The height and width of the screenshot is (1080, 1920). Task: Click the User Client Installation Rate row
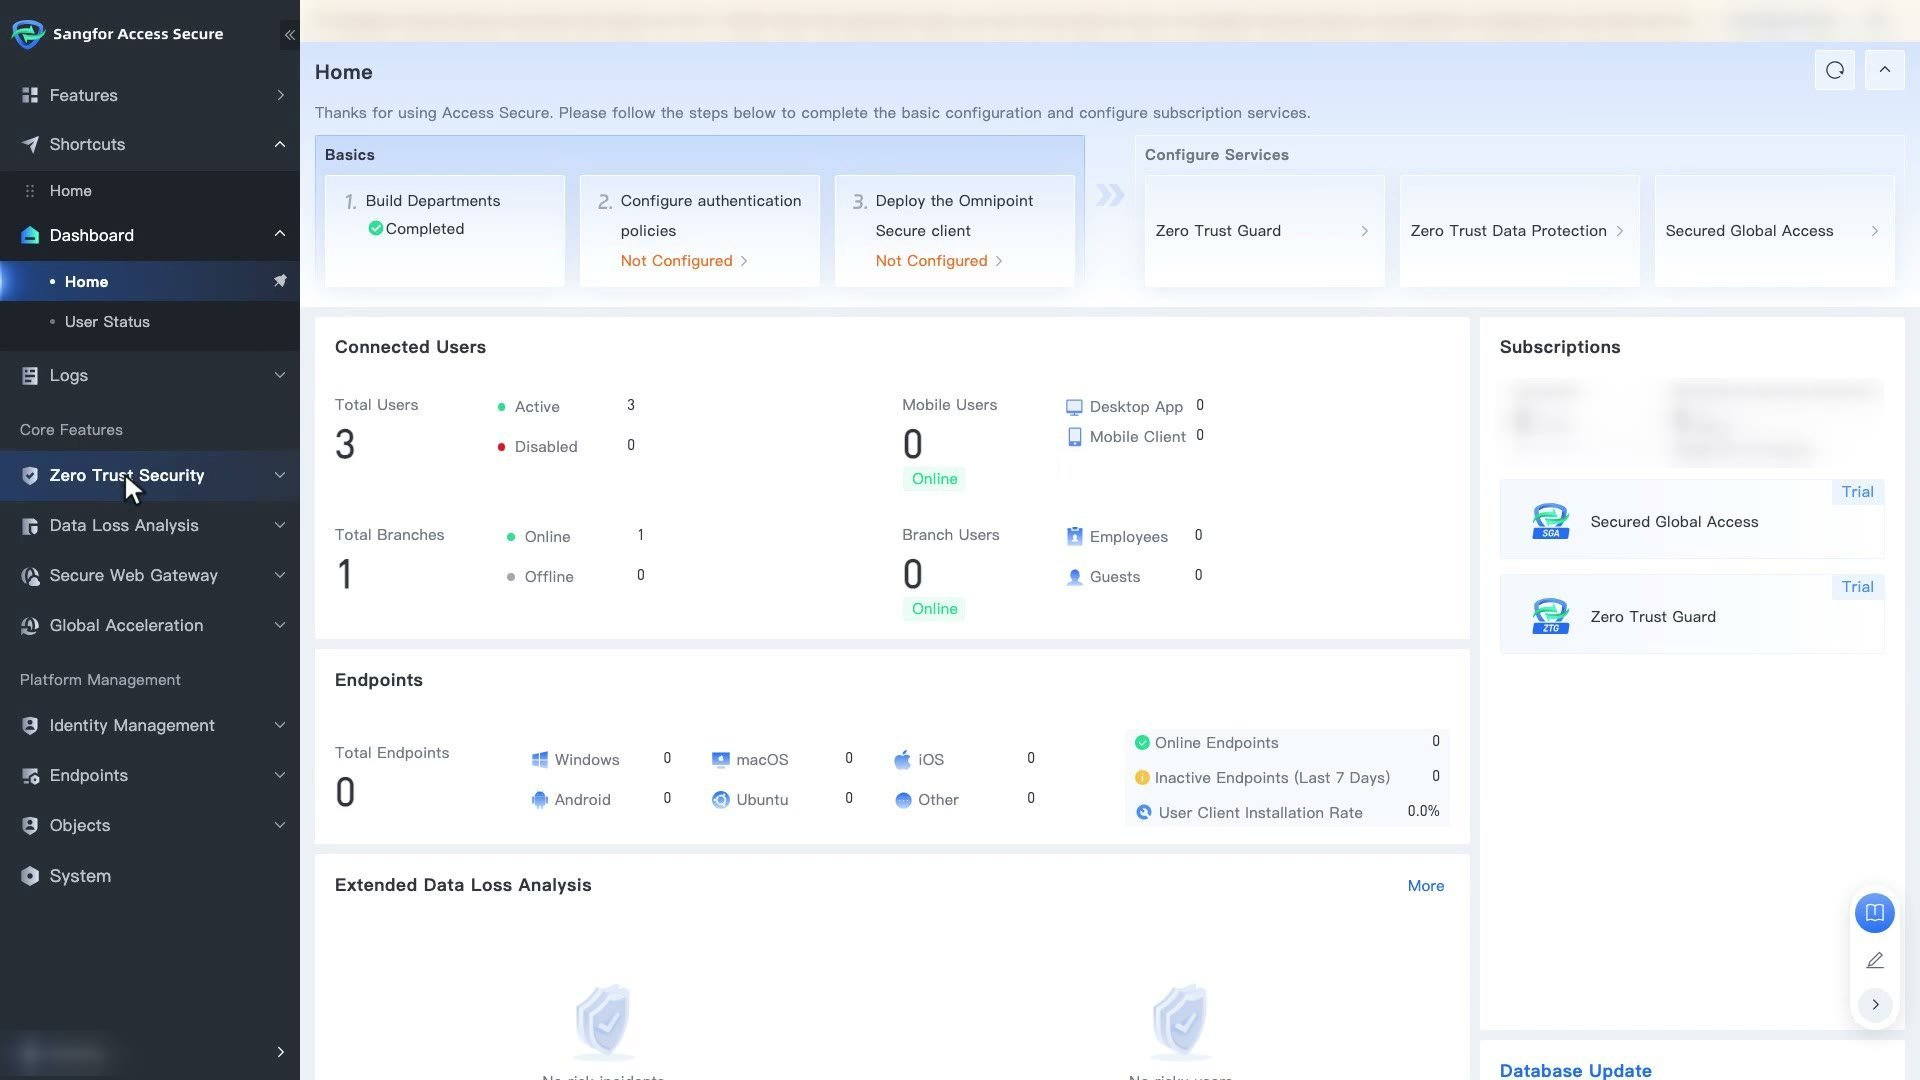coord(1288,812)
